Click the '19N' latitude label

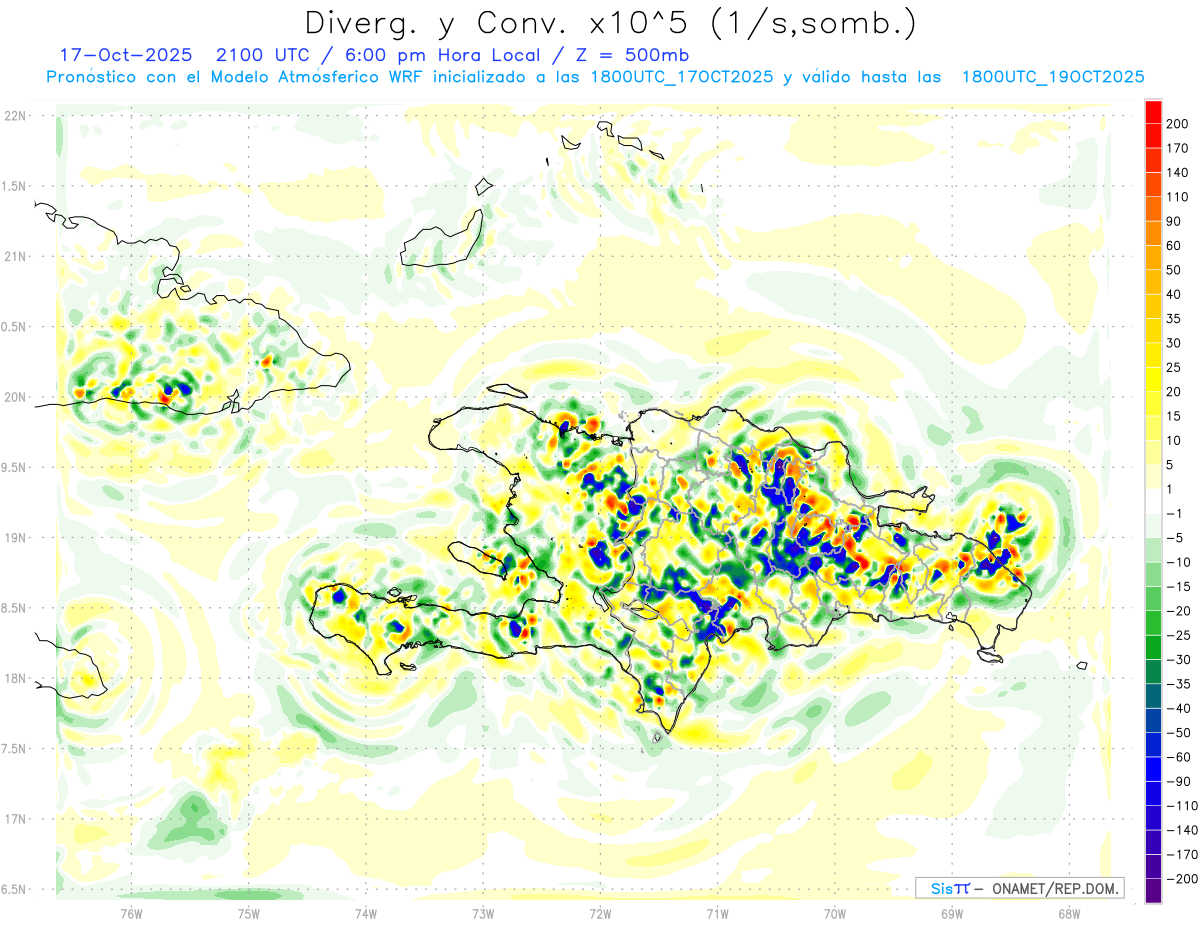pyautogui.click(x=15, y=538)
